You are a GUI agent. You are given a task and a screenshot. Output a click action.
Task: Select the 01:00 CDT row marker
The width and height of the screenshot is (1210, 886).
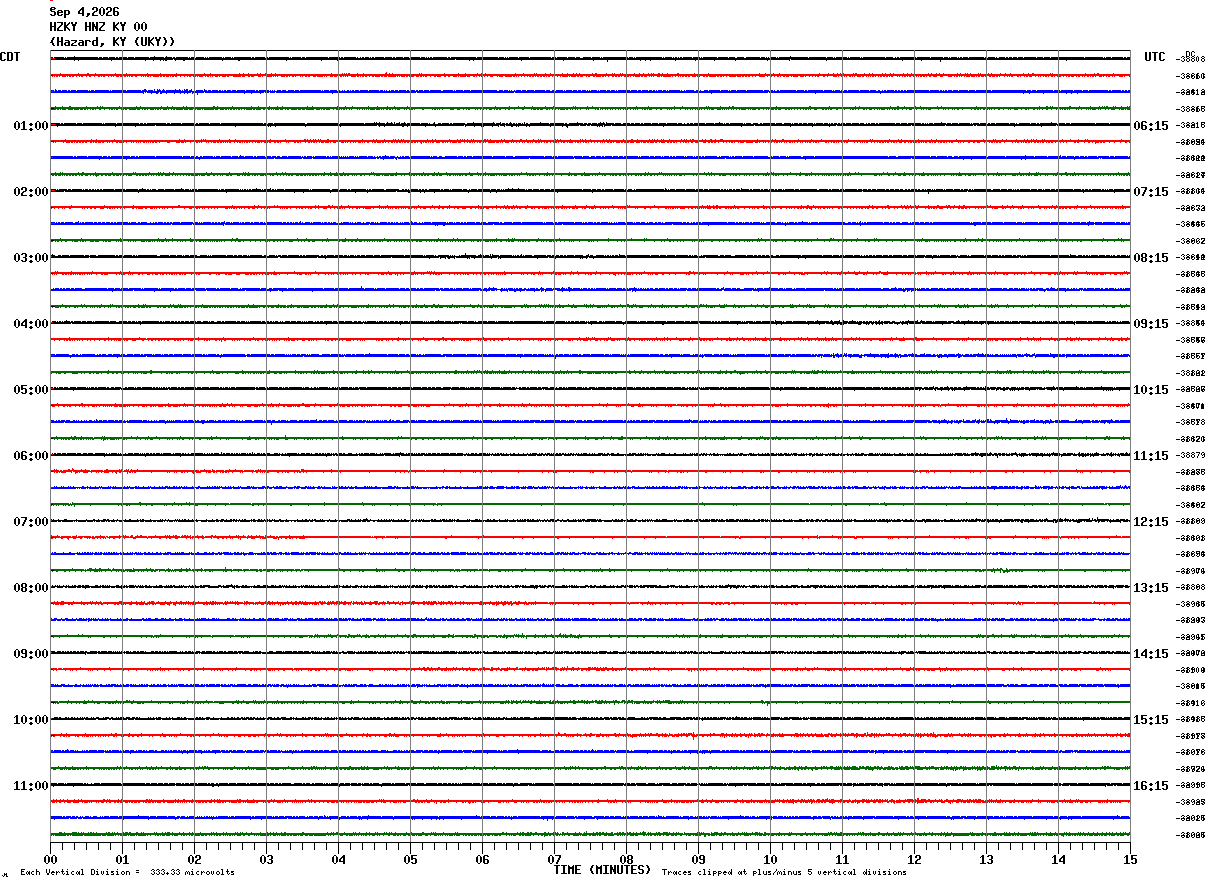[x=31, y=126]
